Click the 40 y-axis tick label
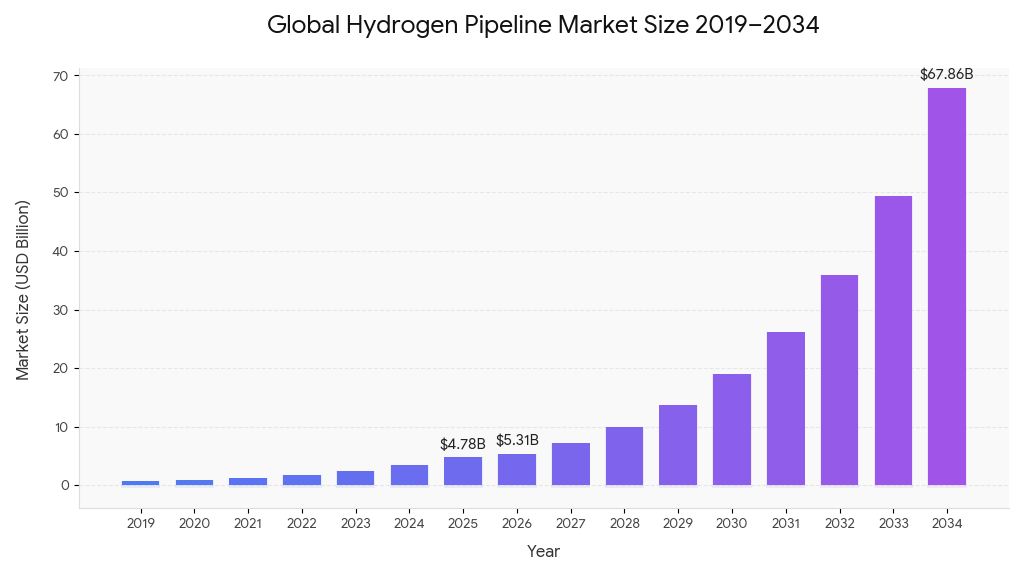 point(60,251)
